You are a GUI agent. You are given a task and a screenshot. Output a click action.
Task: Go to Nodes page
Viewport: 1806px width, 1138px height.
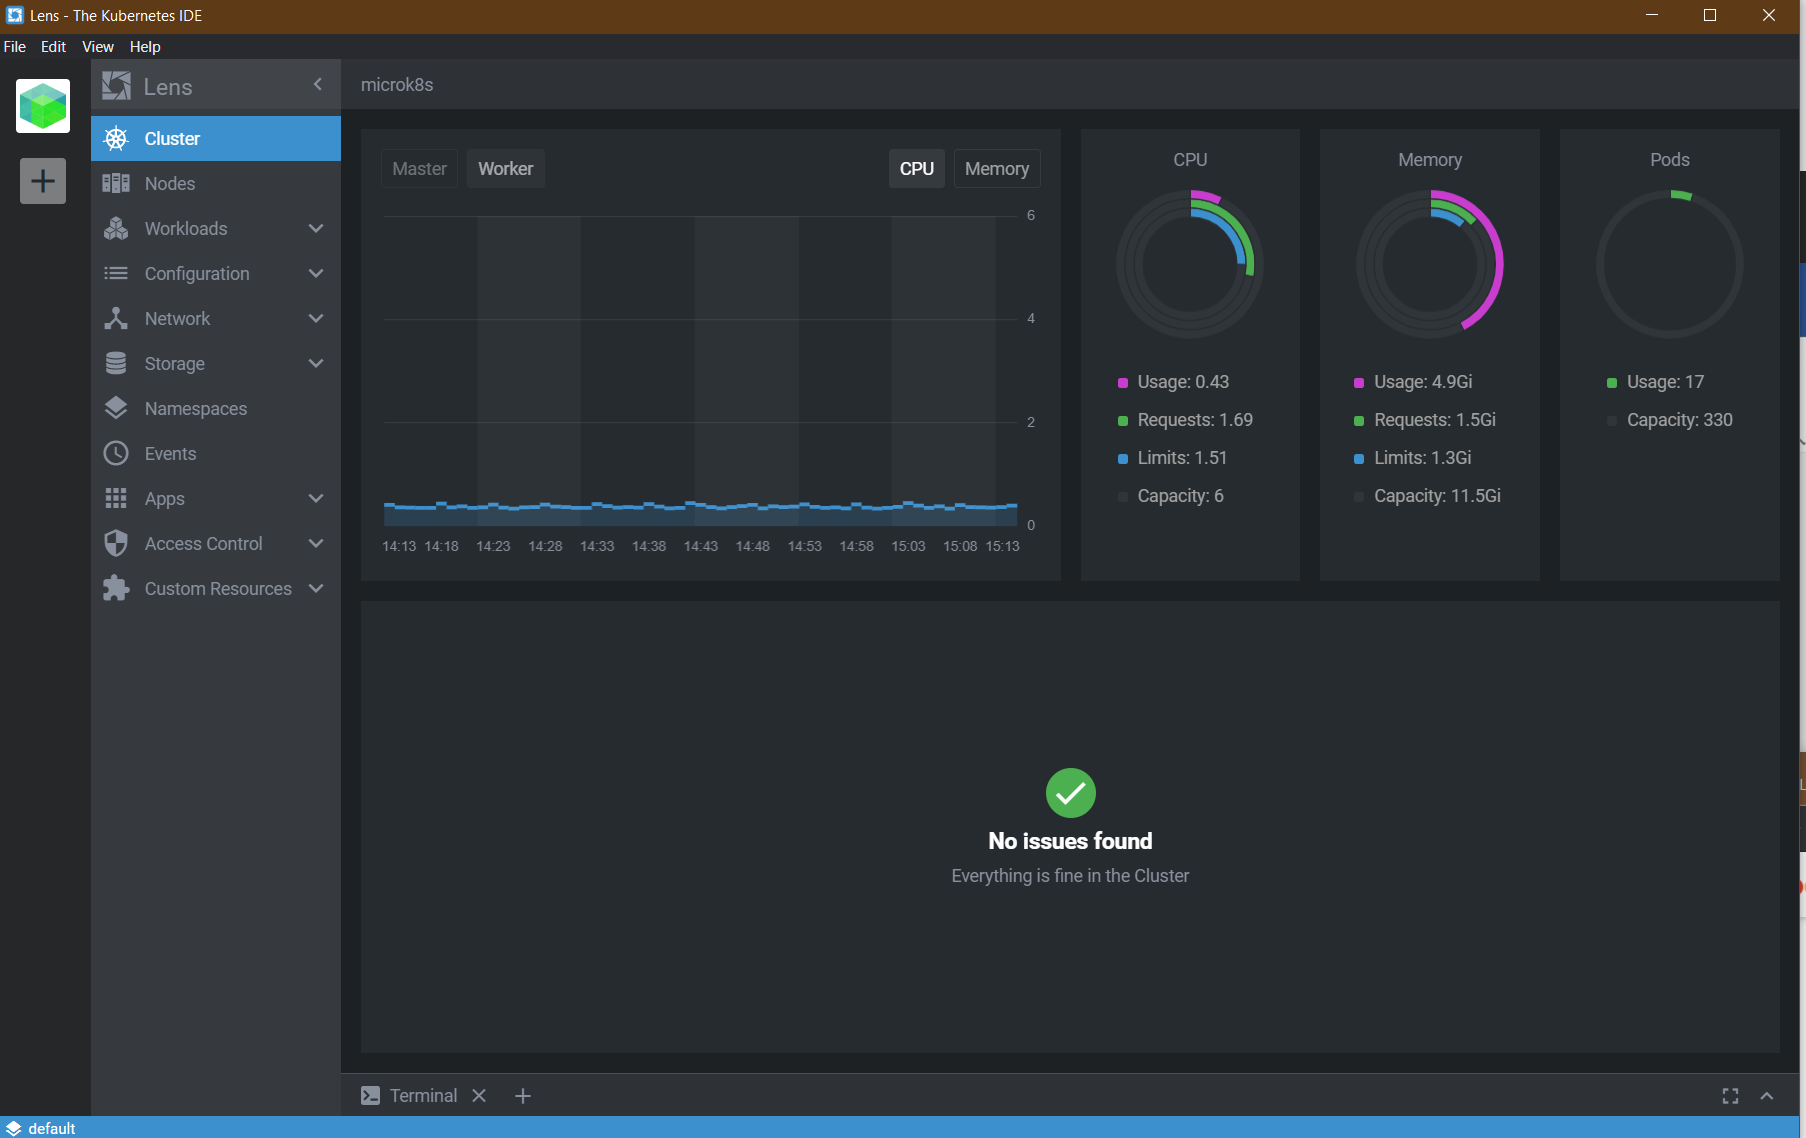216,183
